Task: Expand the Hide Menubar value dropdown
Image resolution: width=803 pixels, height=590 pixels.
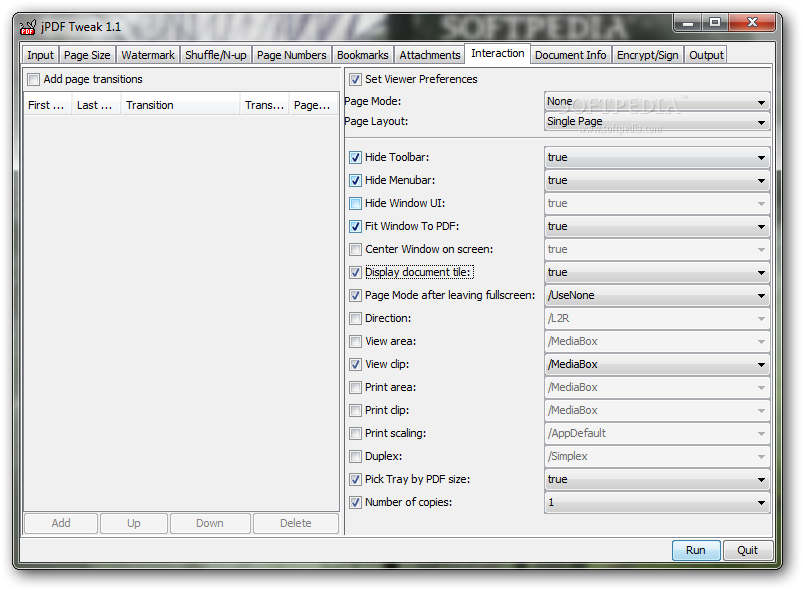Action: tap(657, 180)
